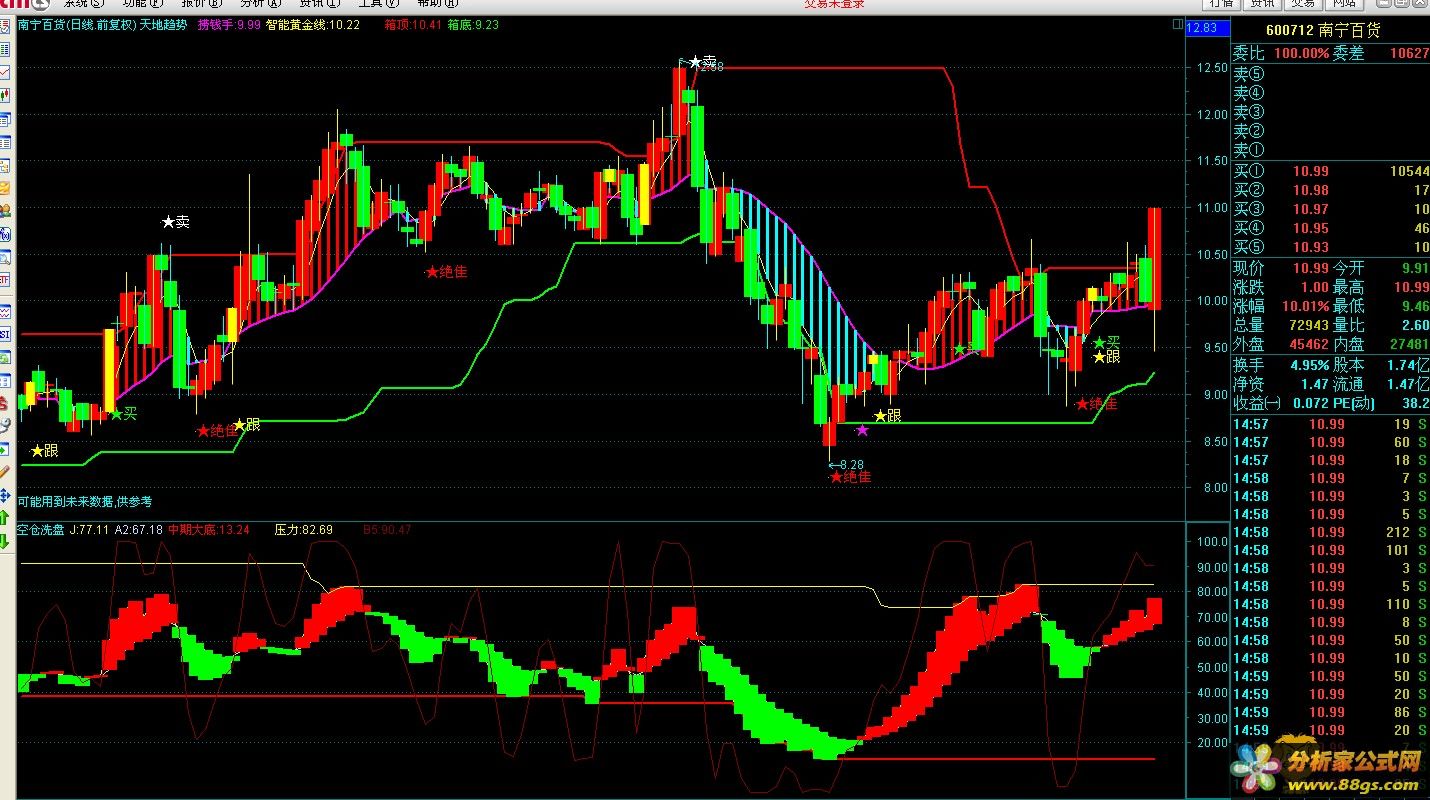Image resolution: width=1430 pixels, height=800 pixels.
Task: Click the 现价 10.99 value
Action: pyautogui.click(x=1310, y=268)
